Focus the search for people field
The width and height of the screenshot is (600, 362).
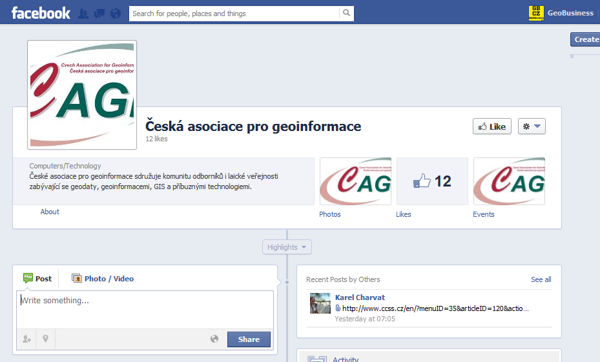[234, 13]
